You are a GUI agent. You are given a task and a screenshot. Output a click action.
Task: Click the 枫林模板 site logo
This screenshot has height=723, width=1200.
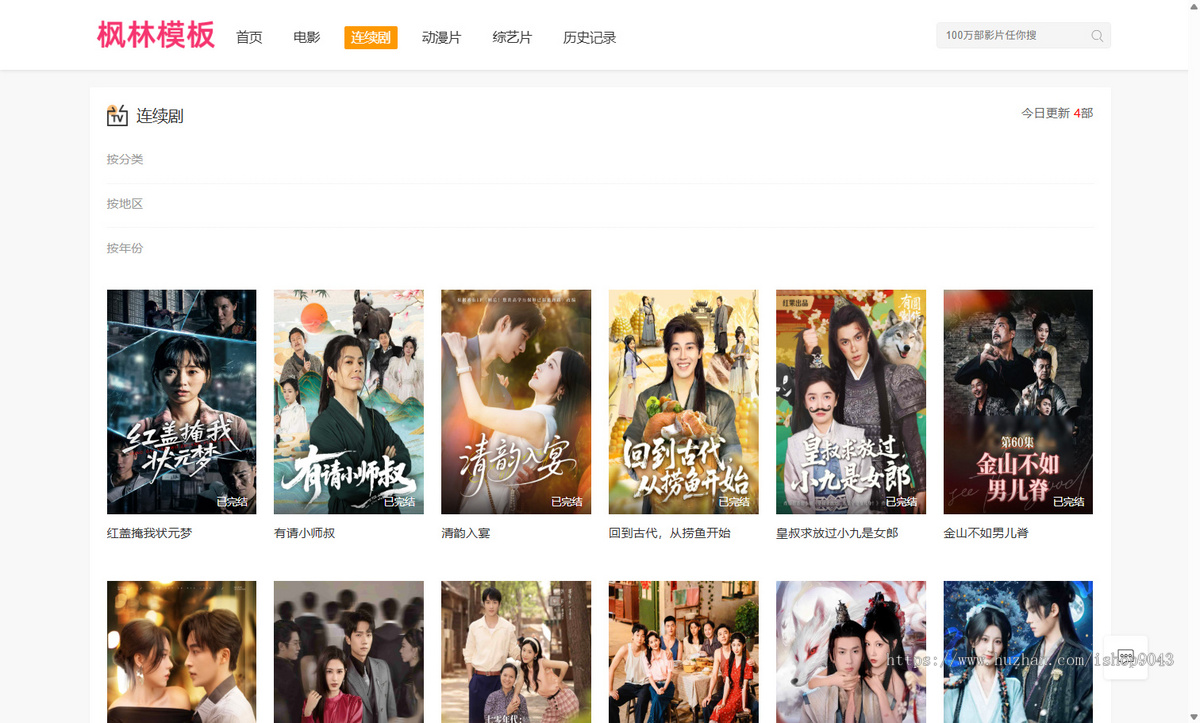(x=156, y=35)
